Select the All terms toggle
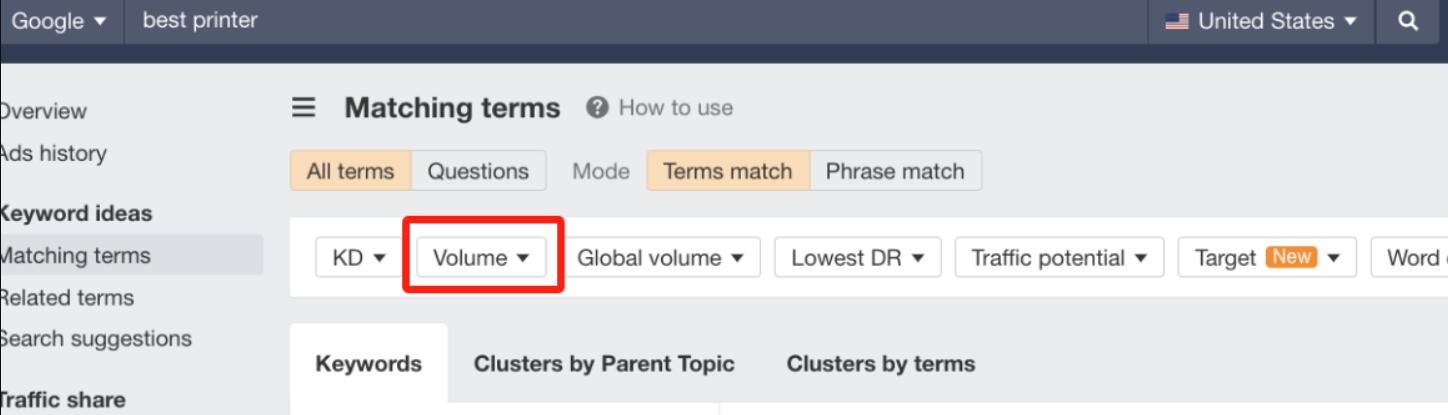The image size is (1448, 415). point(350,171)
